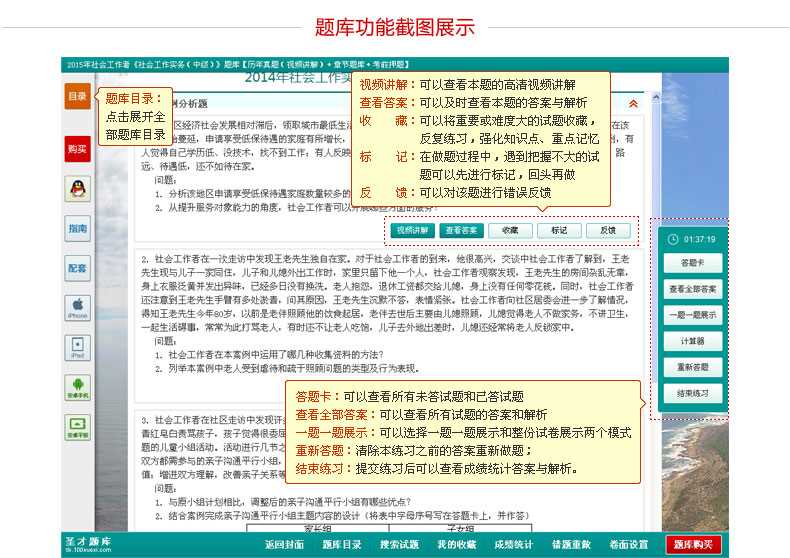Screen dimensions: 790x558
Task: Open QQ penguin contact icon
Action: point(77,188)
